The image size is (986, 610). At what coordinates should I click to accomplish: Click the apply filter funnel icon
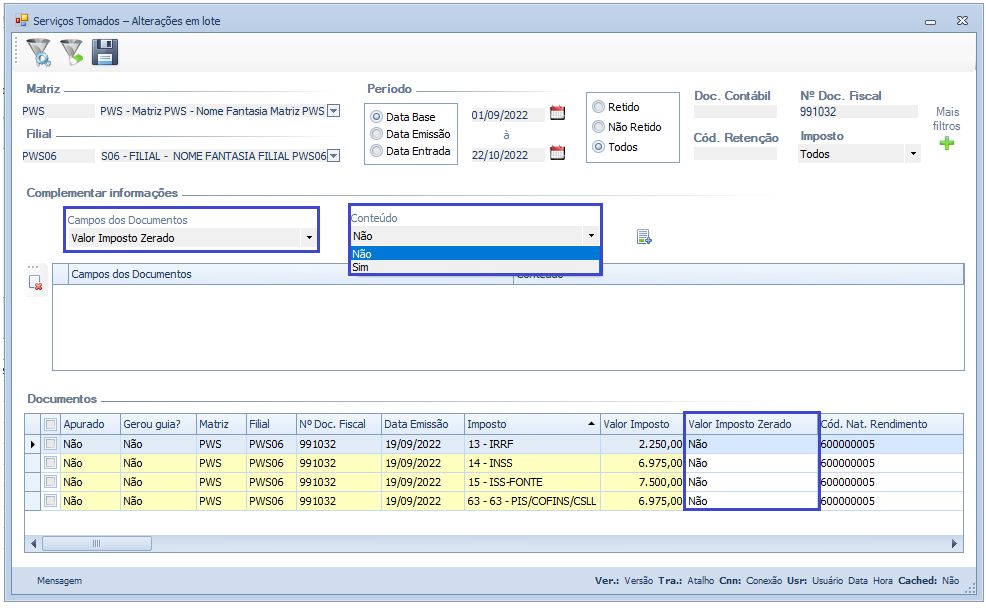pos(72,52)
